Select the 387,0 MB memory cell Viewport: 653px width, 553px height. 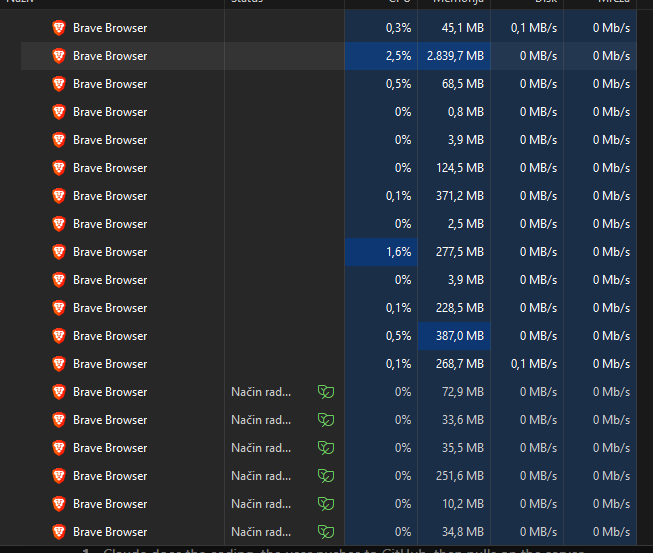[x=454, y=336]
